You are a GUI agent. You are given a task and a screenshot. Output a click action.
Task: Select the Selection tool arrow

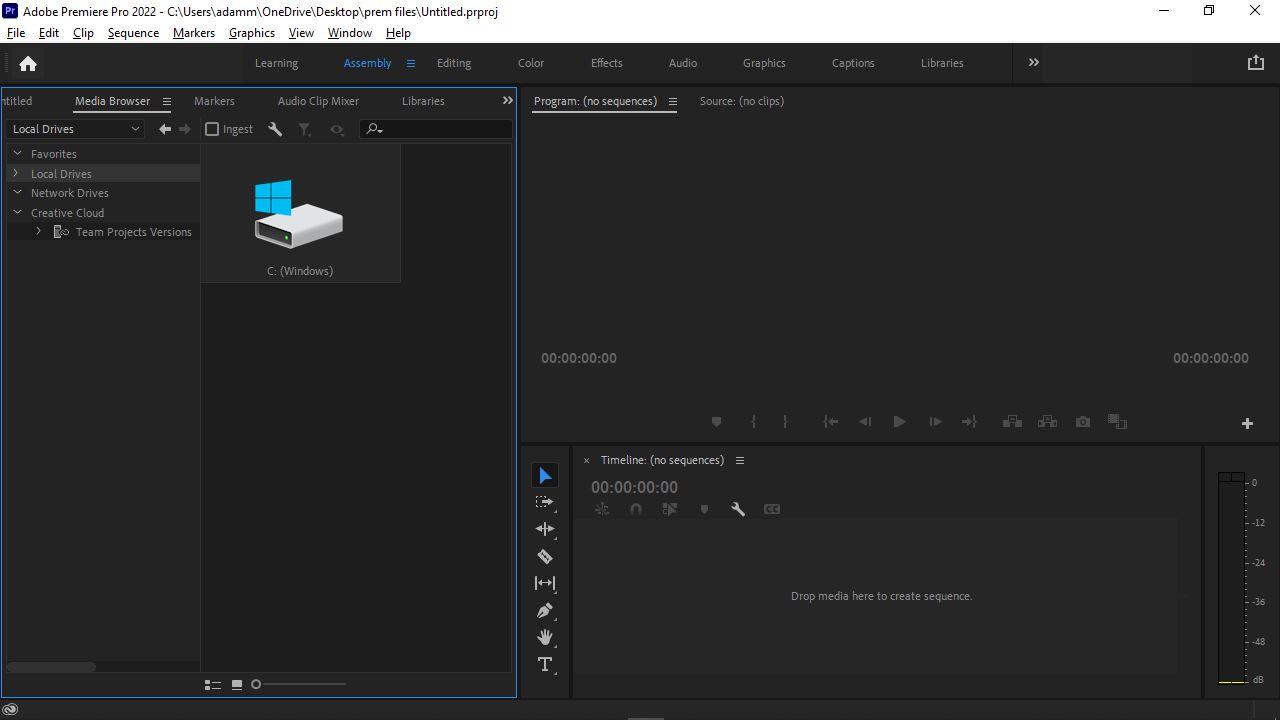pos(545,476)
